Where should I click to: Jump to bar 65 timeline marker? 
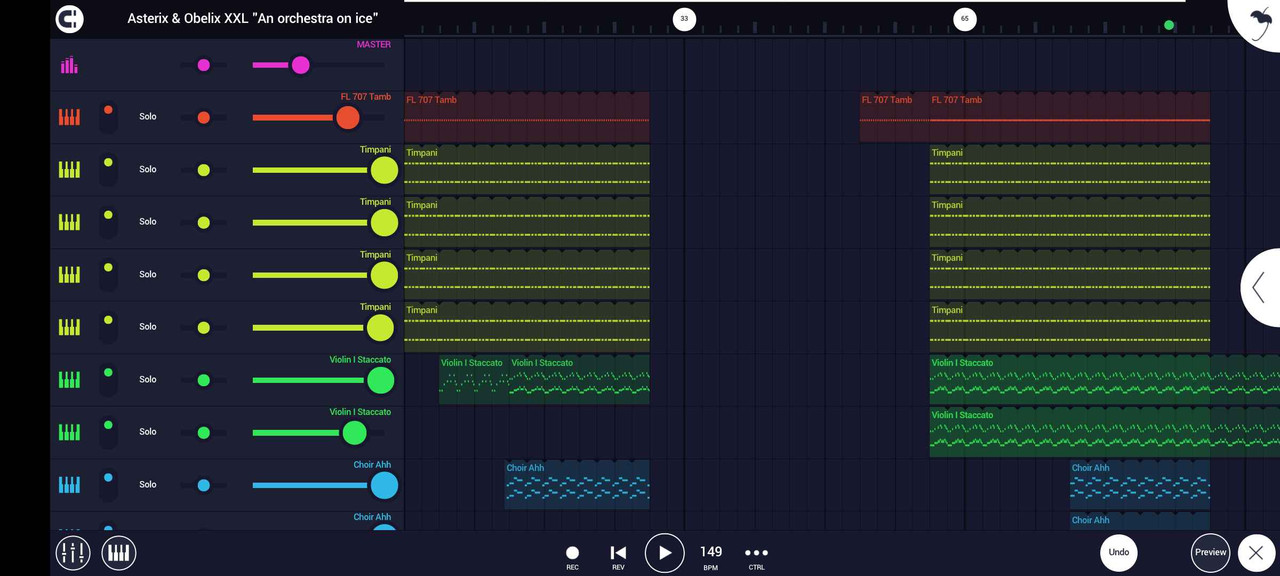(x=964, y=18)
